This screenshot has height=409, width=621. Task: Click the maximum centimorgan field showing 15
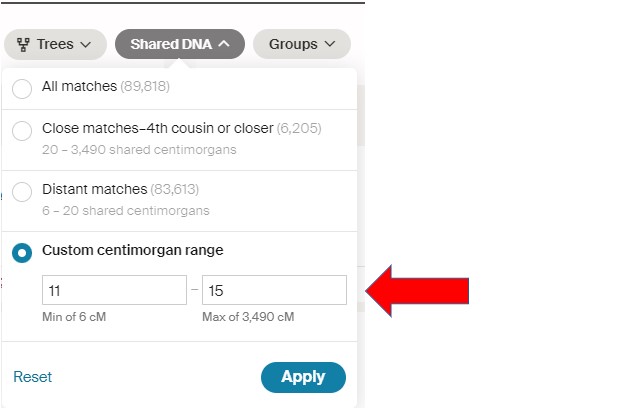click(274, 290)
